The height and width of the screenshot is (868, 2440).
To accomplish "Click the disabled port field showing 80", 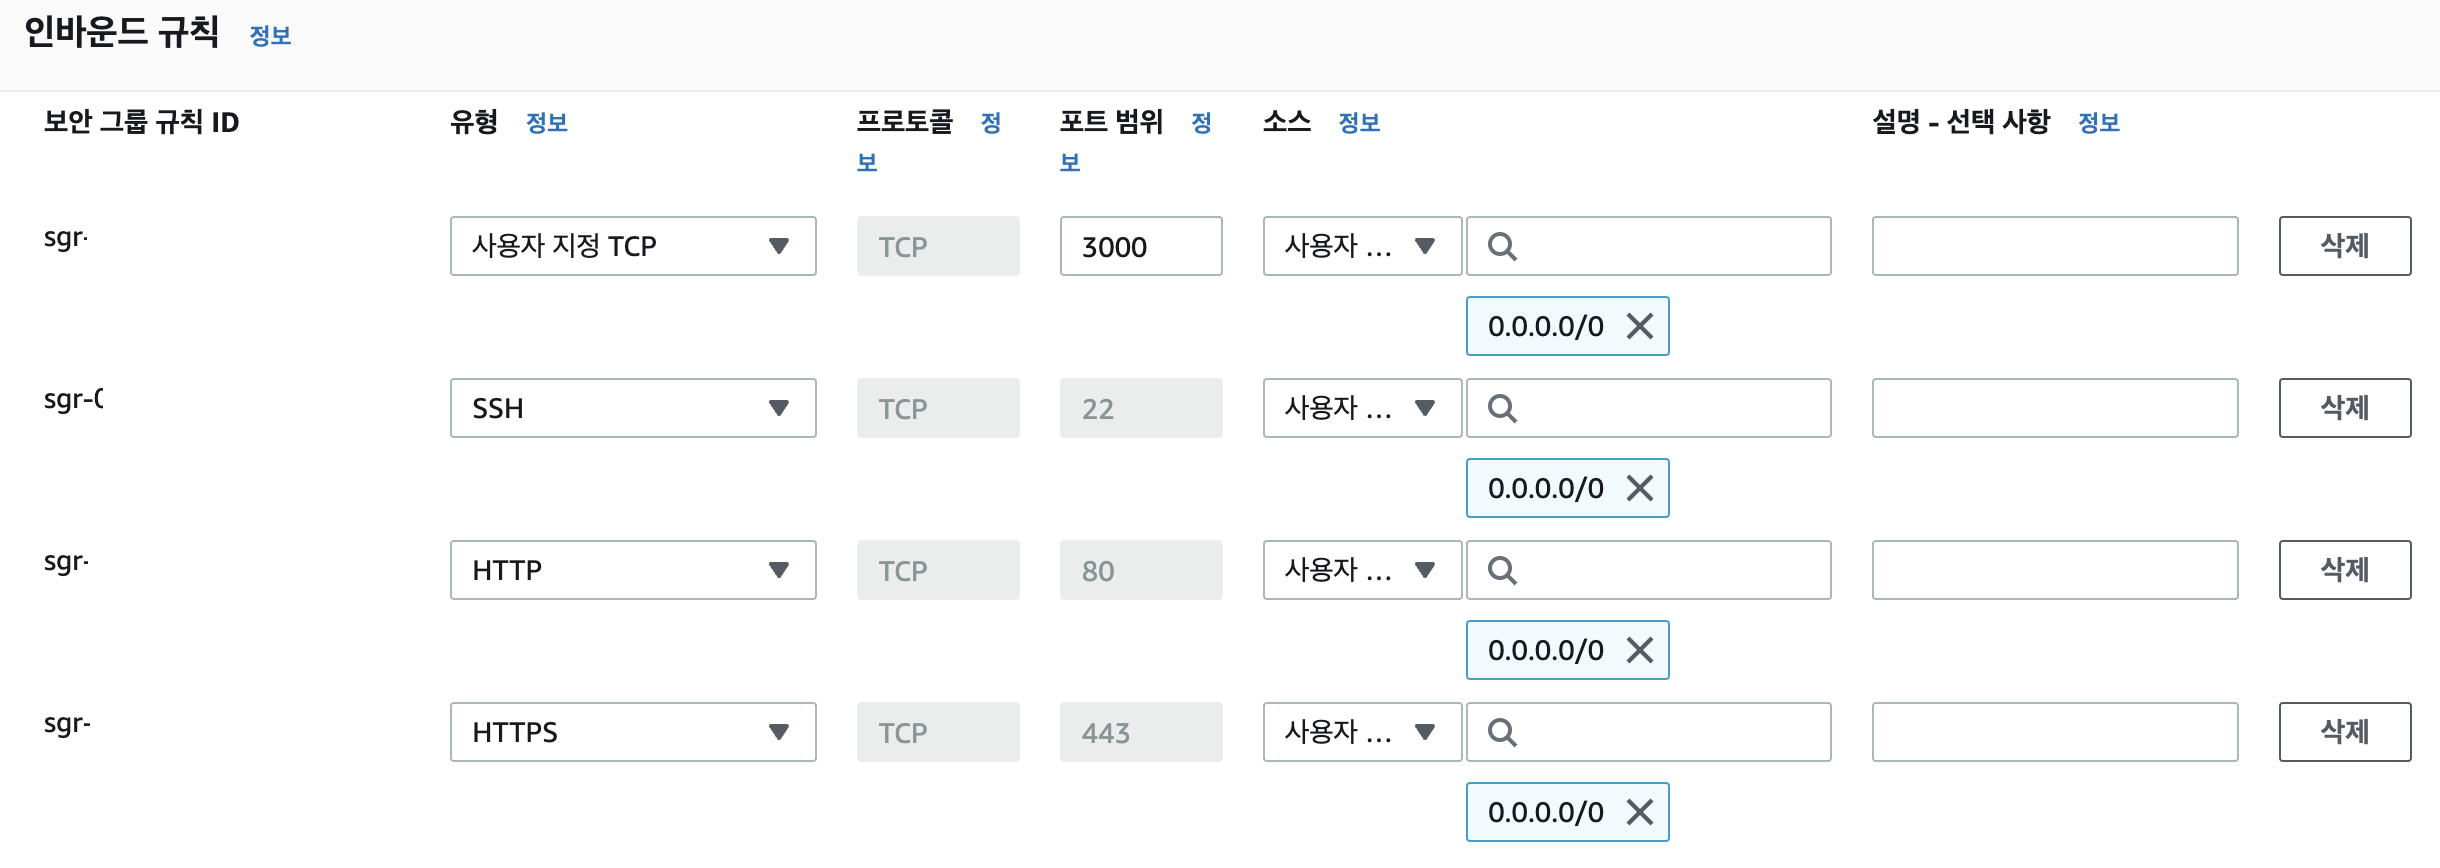I will 1141,570.
